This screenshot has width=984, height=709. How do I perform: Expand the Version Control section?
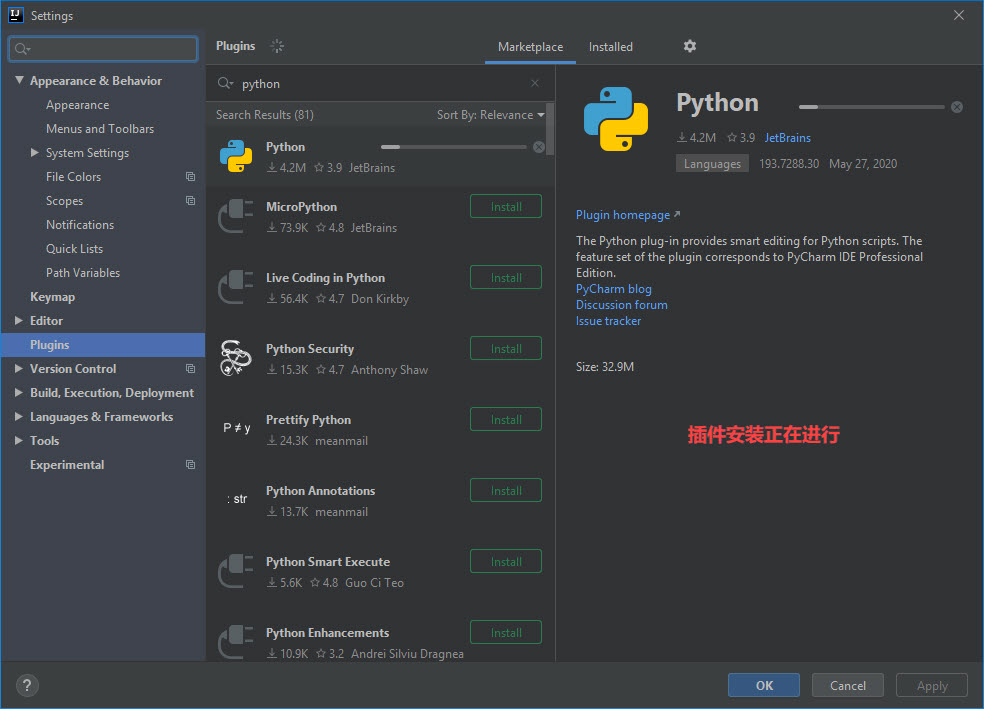[17, 368]
